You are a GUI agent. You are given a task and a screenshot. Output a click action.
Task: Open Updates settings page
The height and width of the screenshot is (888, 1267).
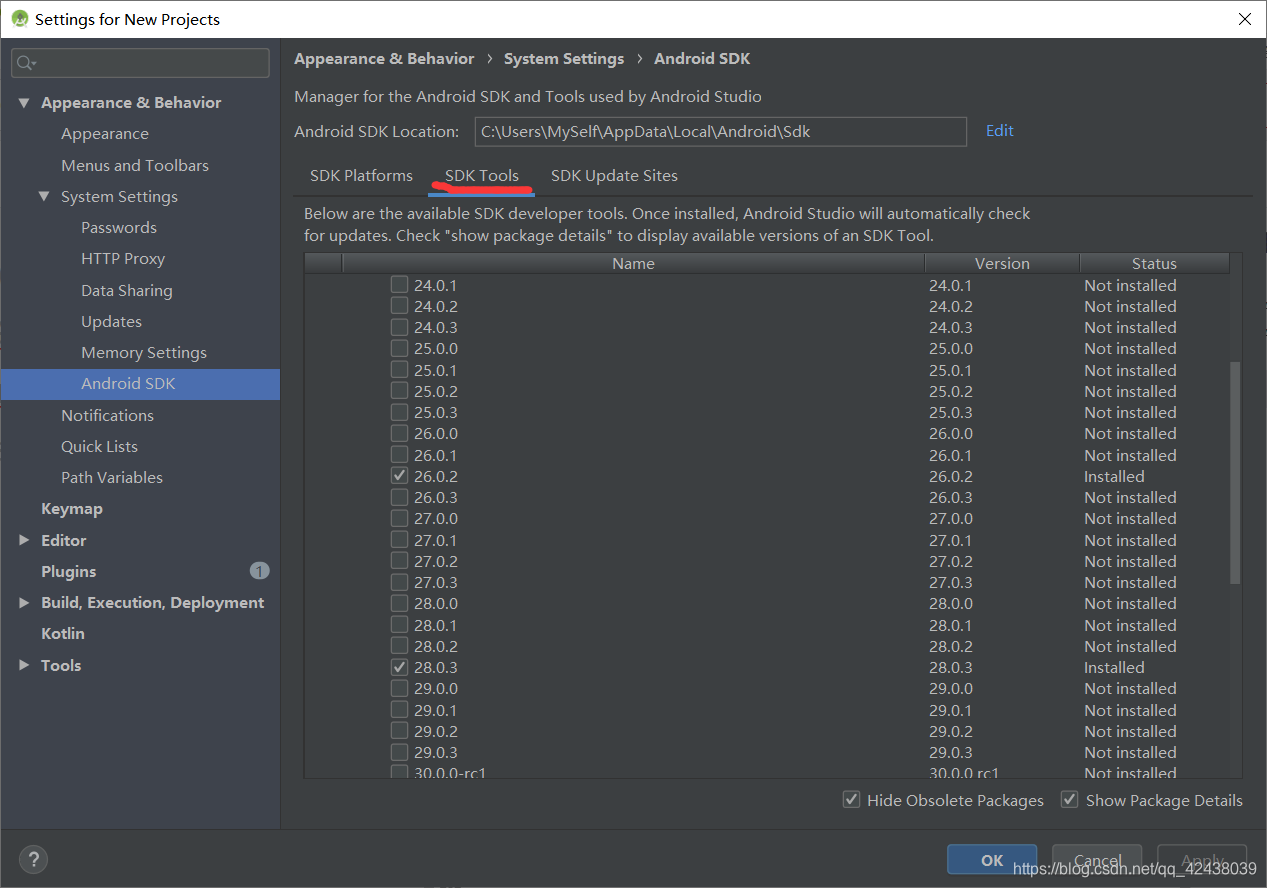111,321
